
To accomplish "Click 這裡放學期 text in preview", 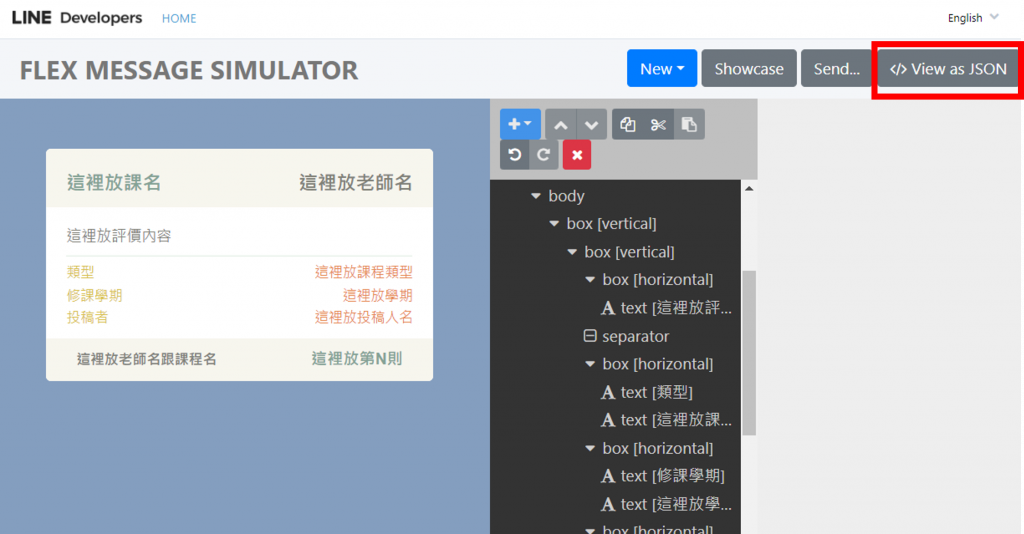I will [378, 295].
